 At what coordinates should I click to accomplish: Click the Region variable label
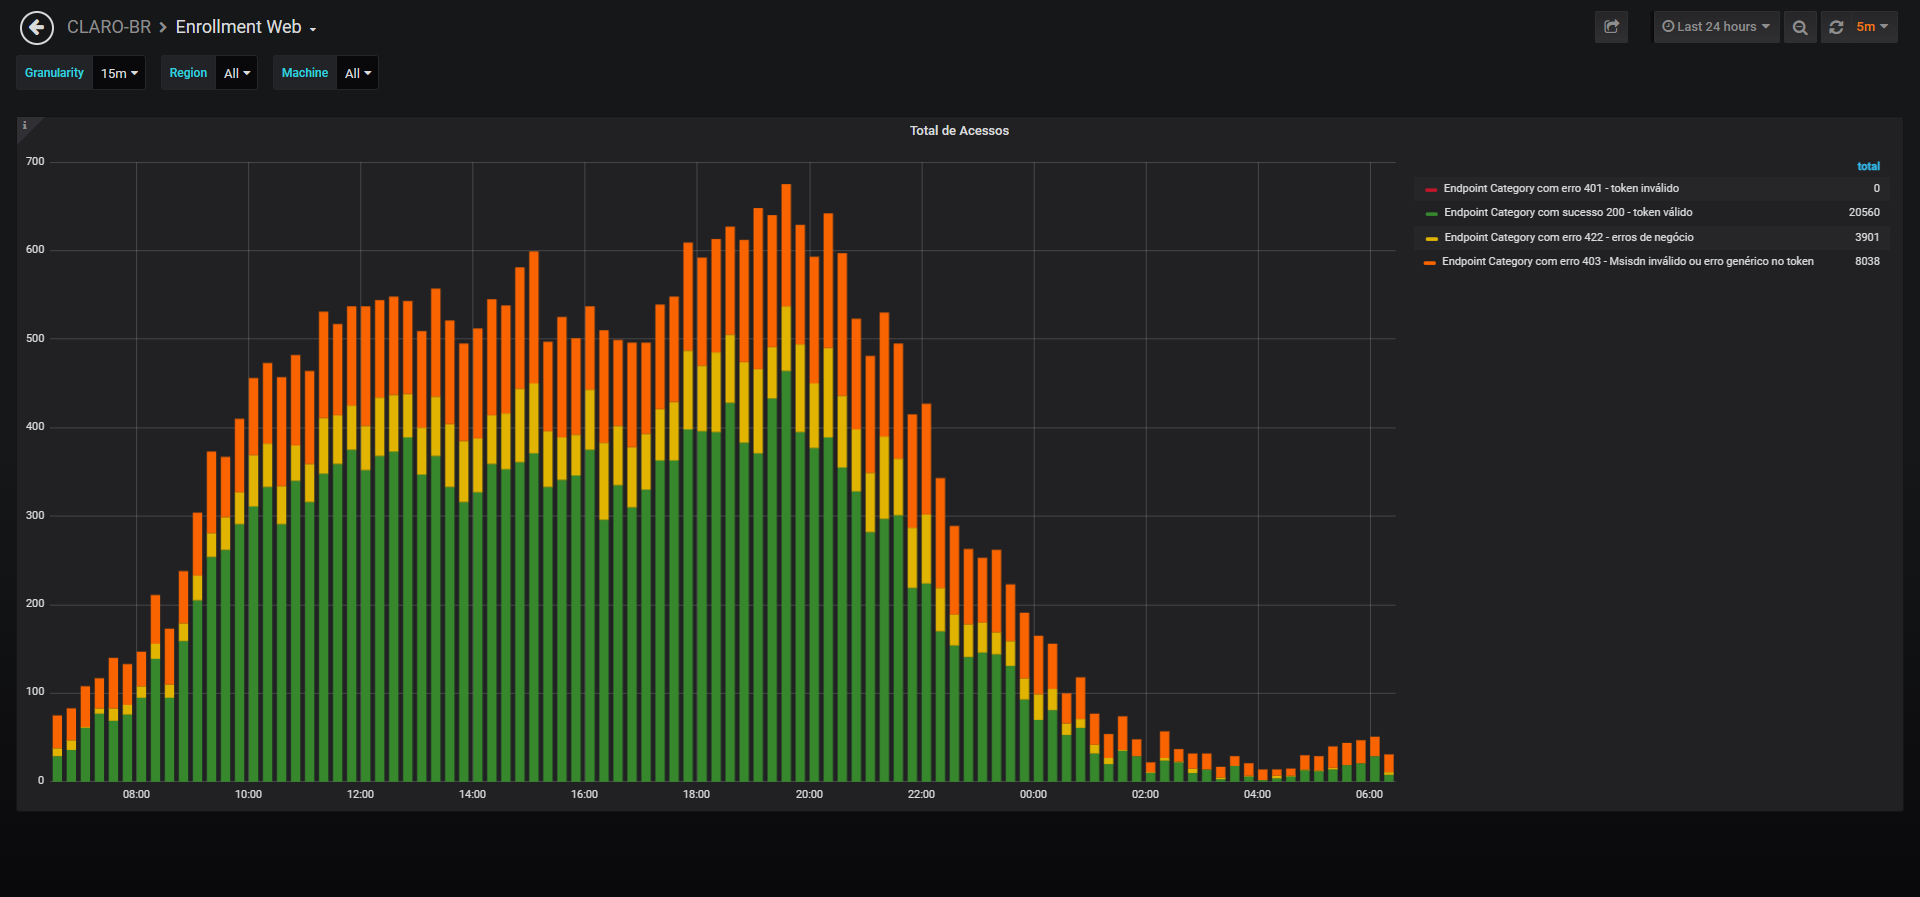pos(188,73)
